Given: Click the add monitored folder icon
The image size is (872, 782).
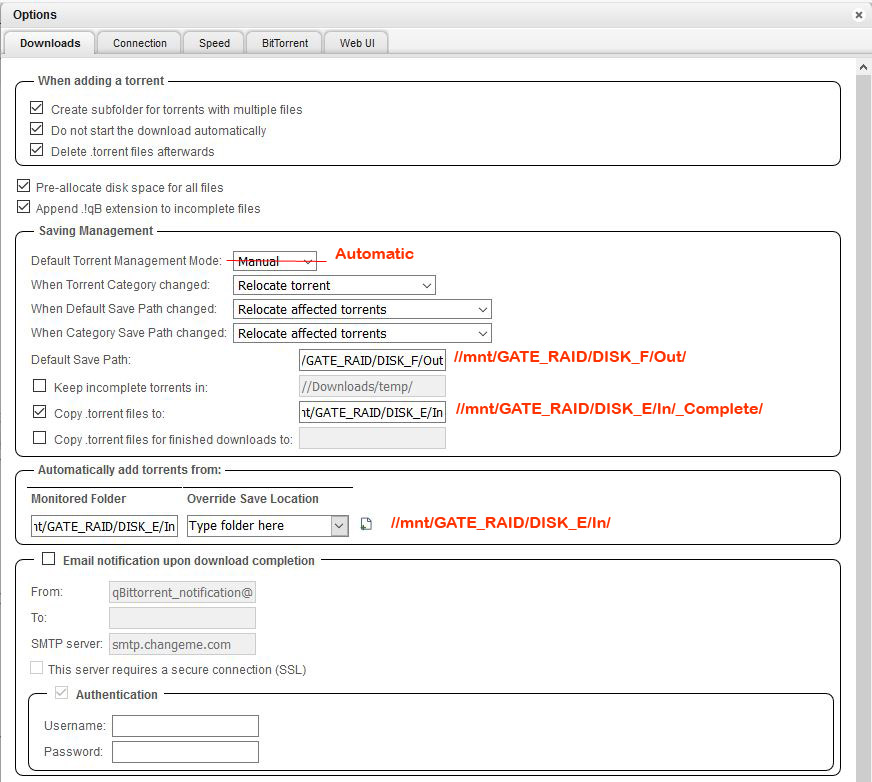Looking at the screenshot, I should coord(366,524).
